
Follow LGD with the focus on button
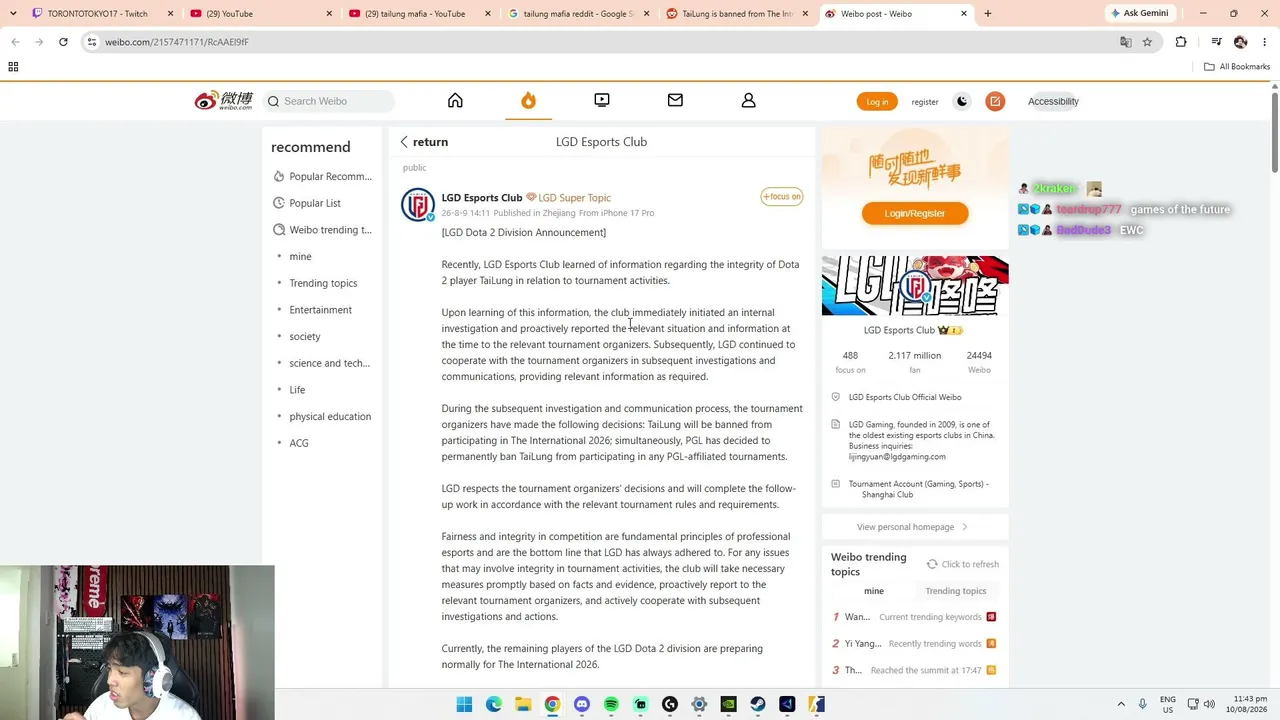click(x=781, y=196)
